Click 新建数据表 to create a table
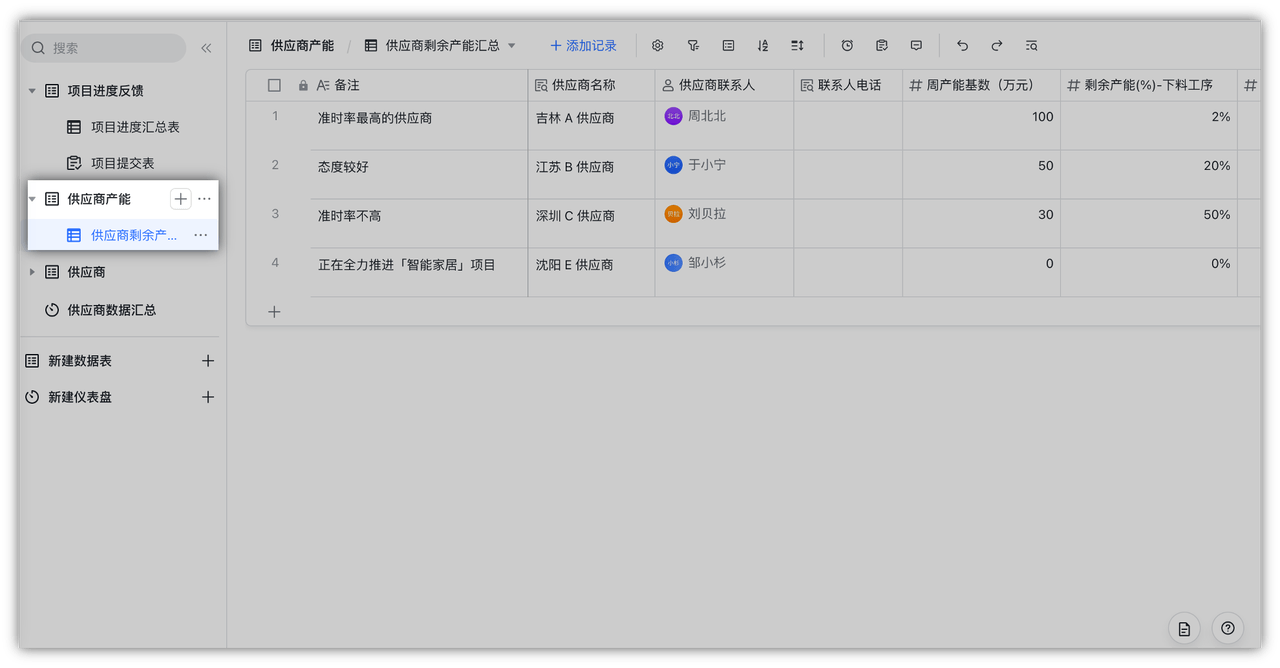The image size is (1280, 668). coord(80,361)
